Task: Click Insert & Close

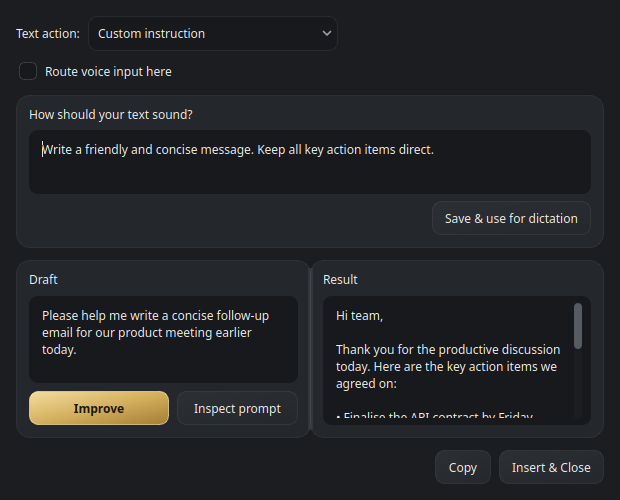Action: point(551,467)
